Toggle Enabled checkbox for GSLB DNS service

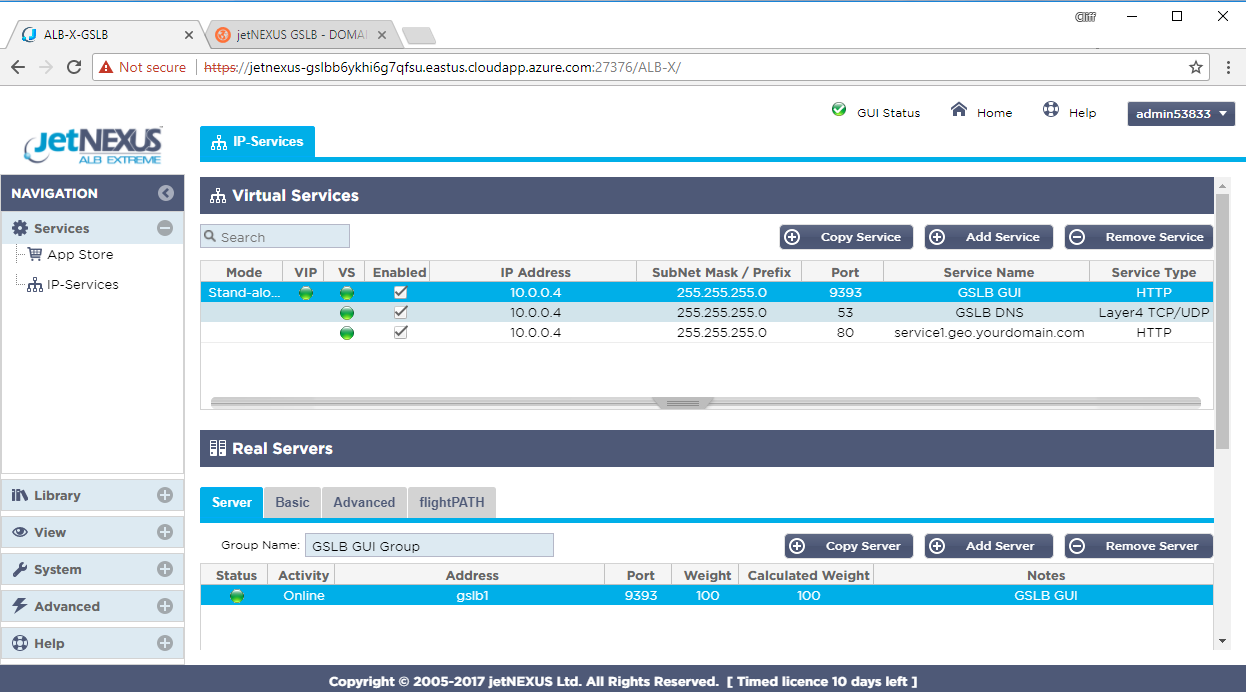pos(400,312)
